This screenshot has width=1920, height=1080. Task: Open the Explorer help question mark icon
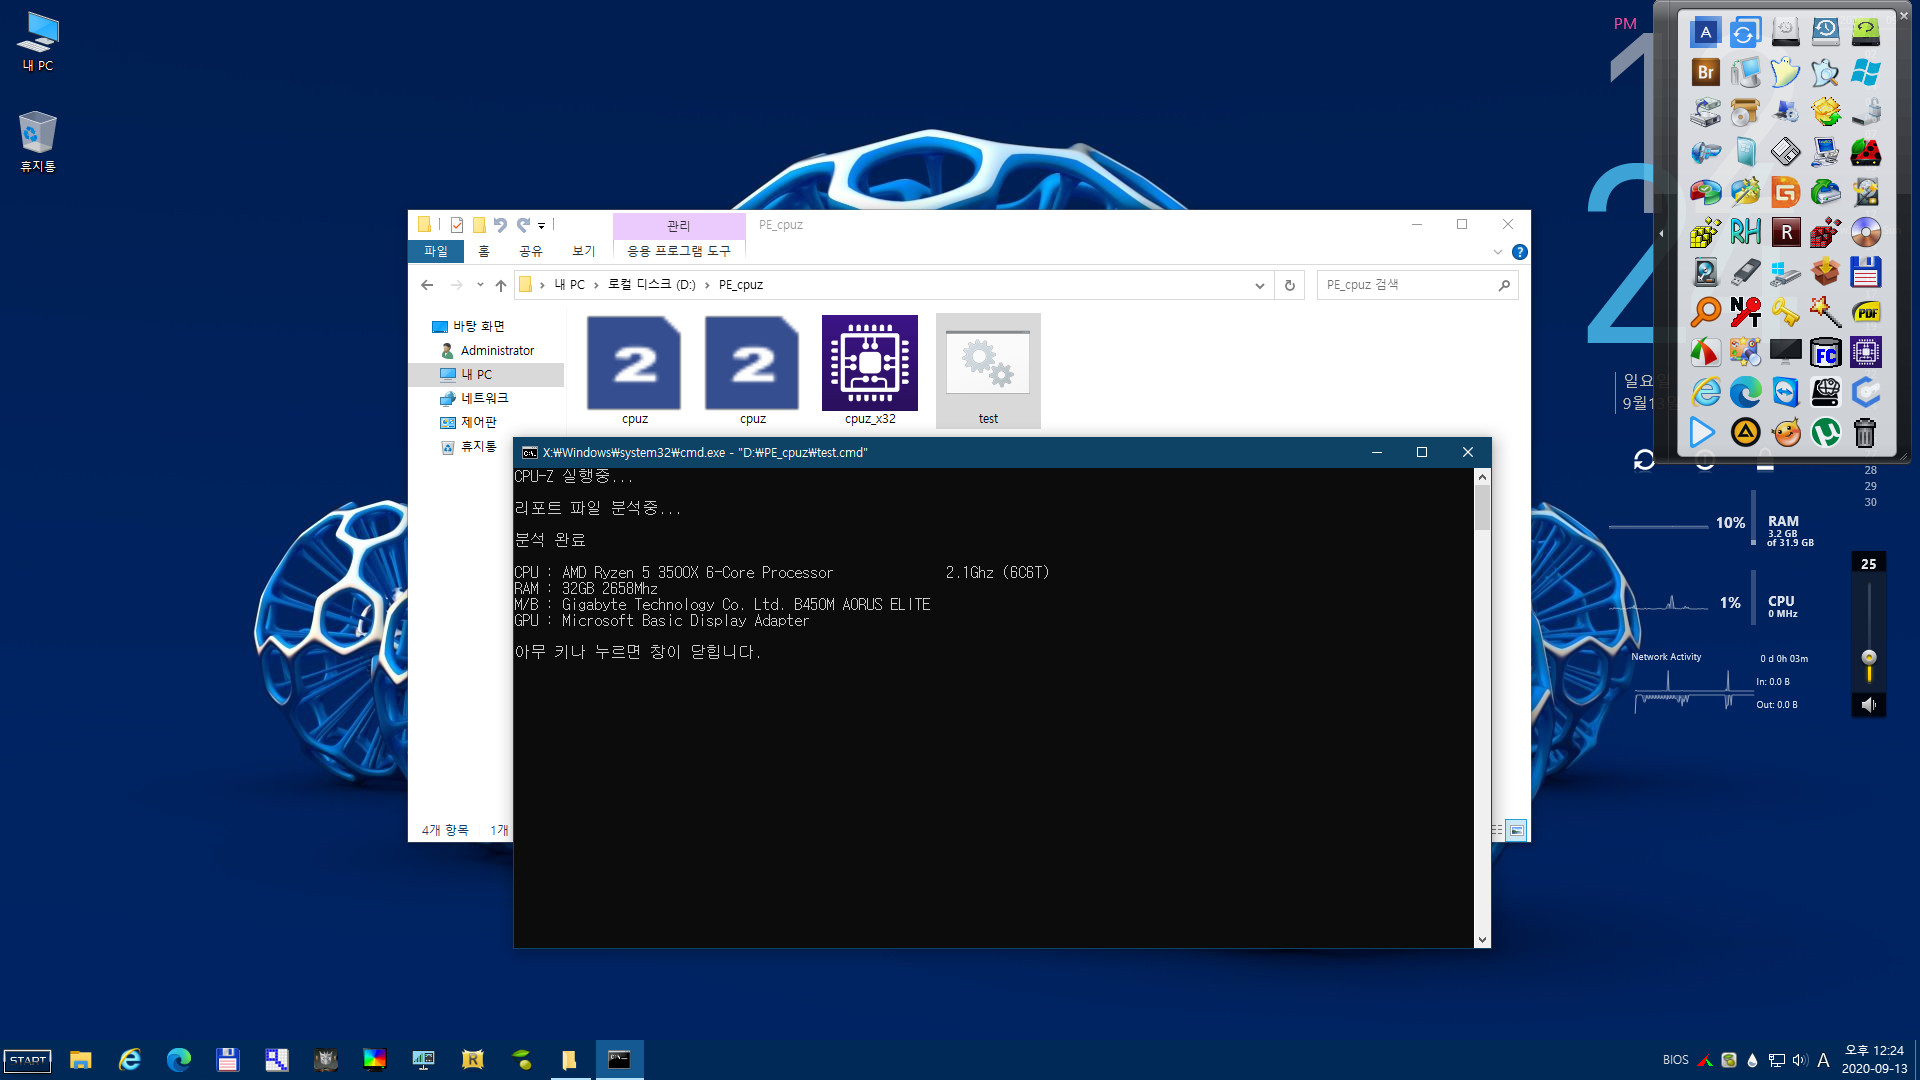point(1519,252)
